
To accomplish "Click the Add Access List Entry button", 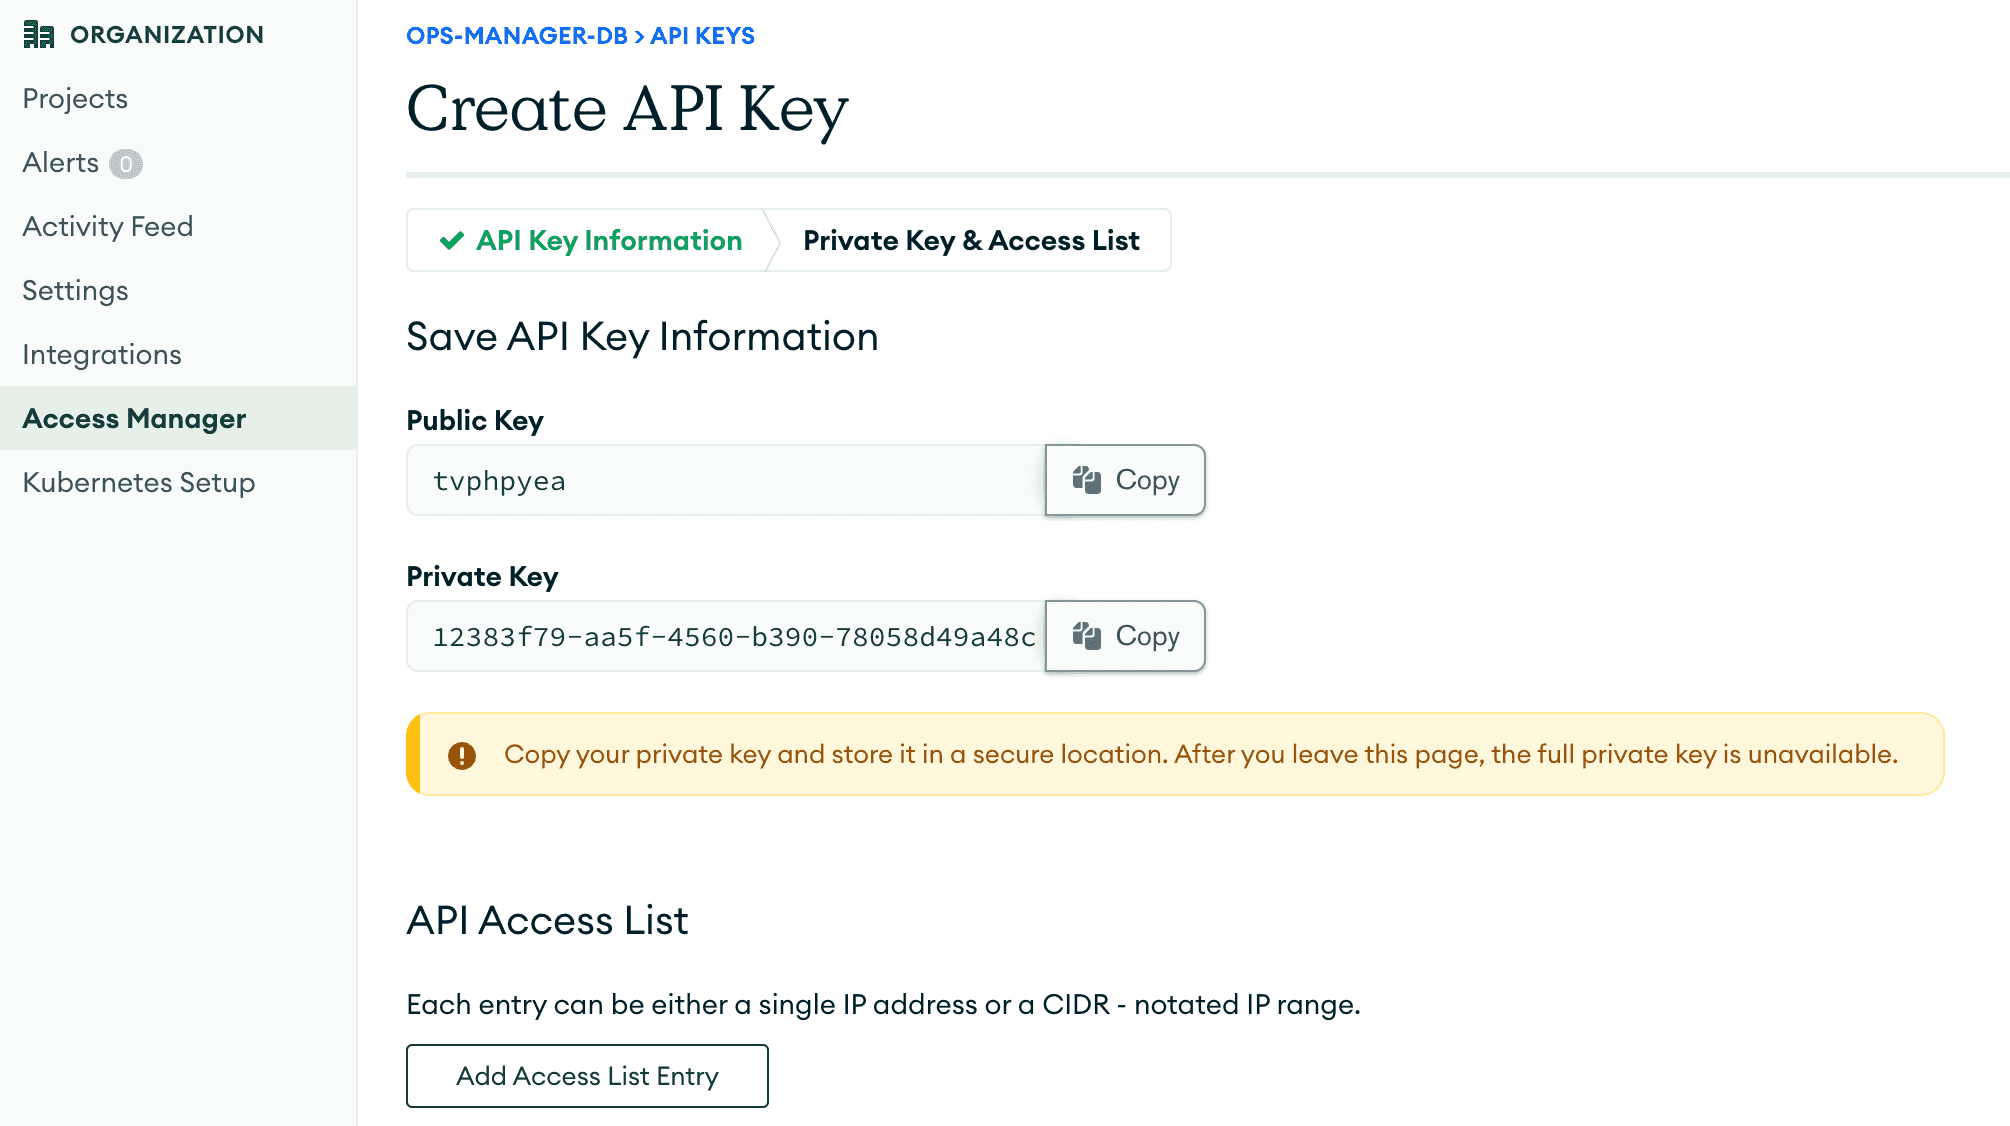I will click(x=587, y=1075).
